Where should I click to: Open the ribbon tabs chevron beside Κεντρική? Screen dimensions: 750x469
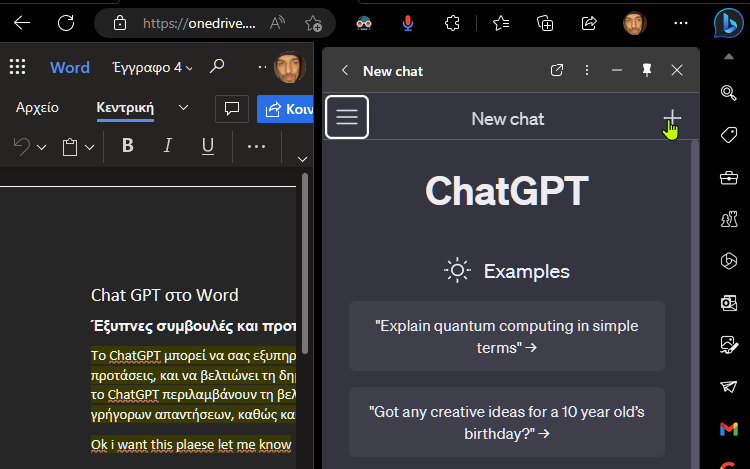(183, 108)
